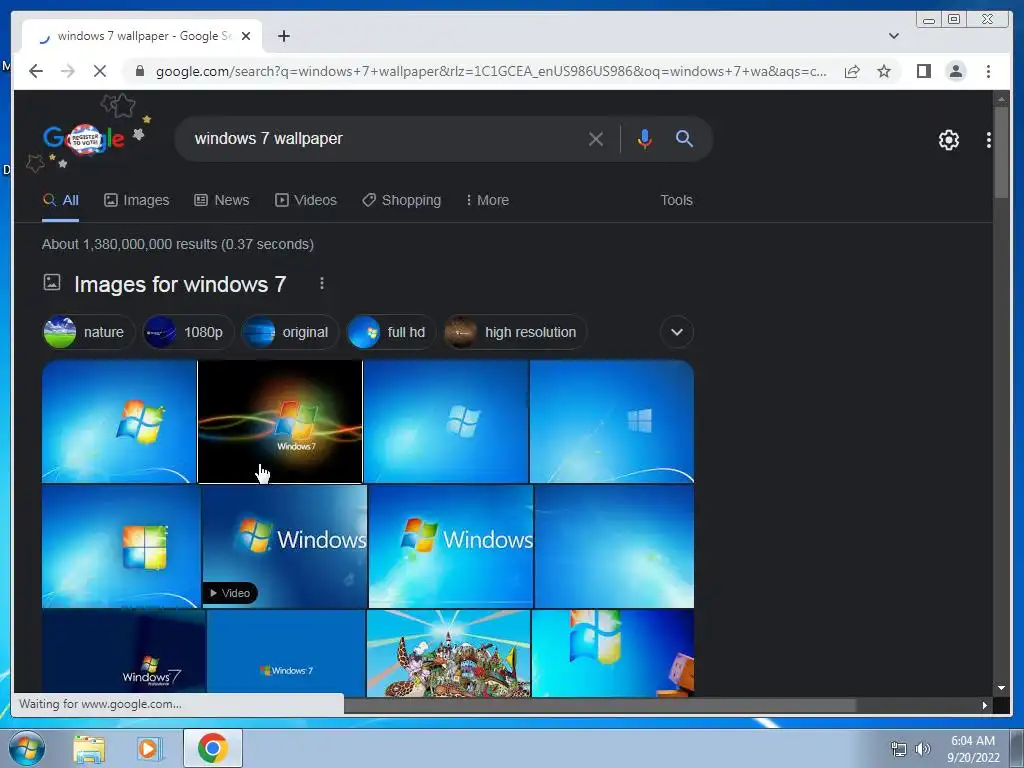Image resolution: width=1024 pixels, height=768 pixels.
Task: Click the Chrome taskbar button
Action: click(213, 748)
